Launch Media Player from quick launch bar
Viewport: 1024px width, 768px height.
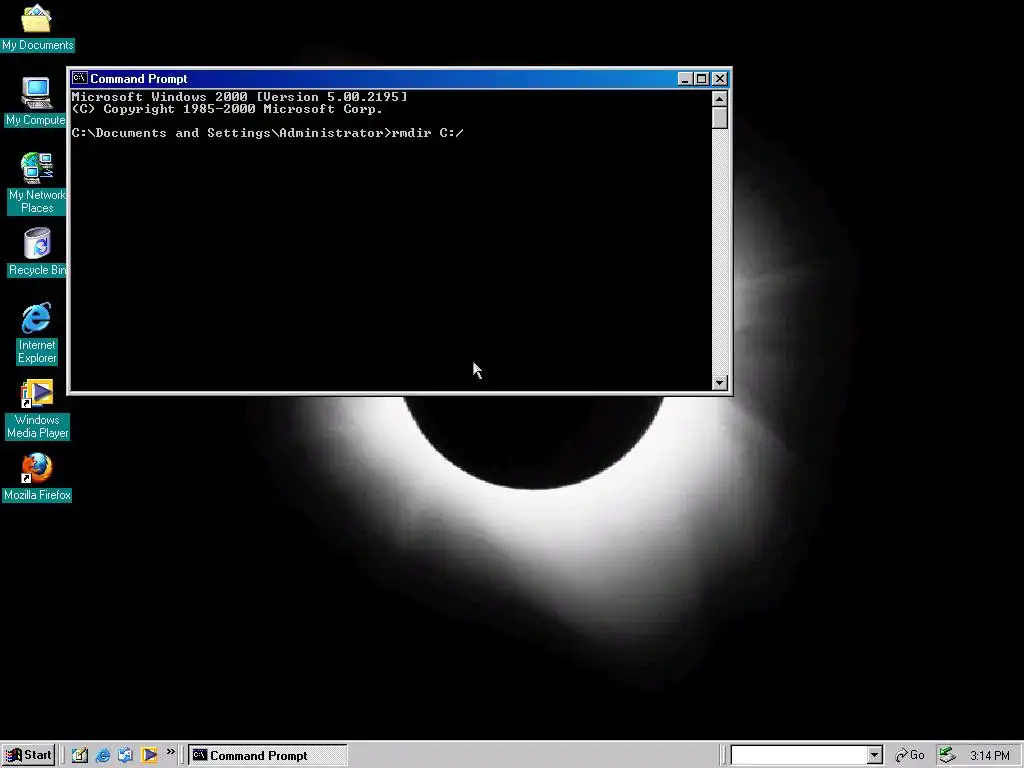coord(149,755)
